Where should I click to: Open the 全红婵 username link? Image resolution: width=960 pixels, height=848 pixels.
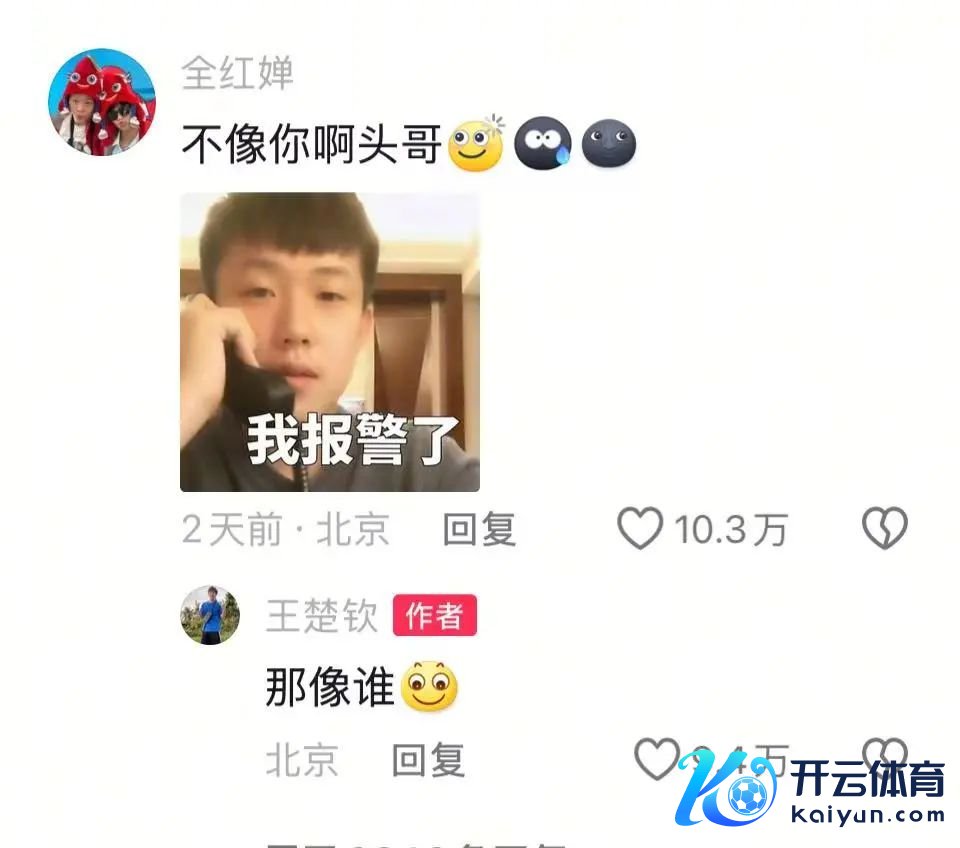pyautogui.click(x=237, y=73)
